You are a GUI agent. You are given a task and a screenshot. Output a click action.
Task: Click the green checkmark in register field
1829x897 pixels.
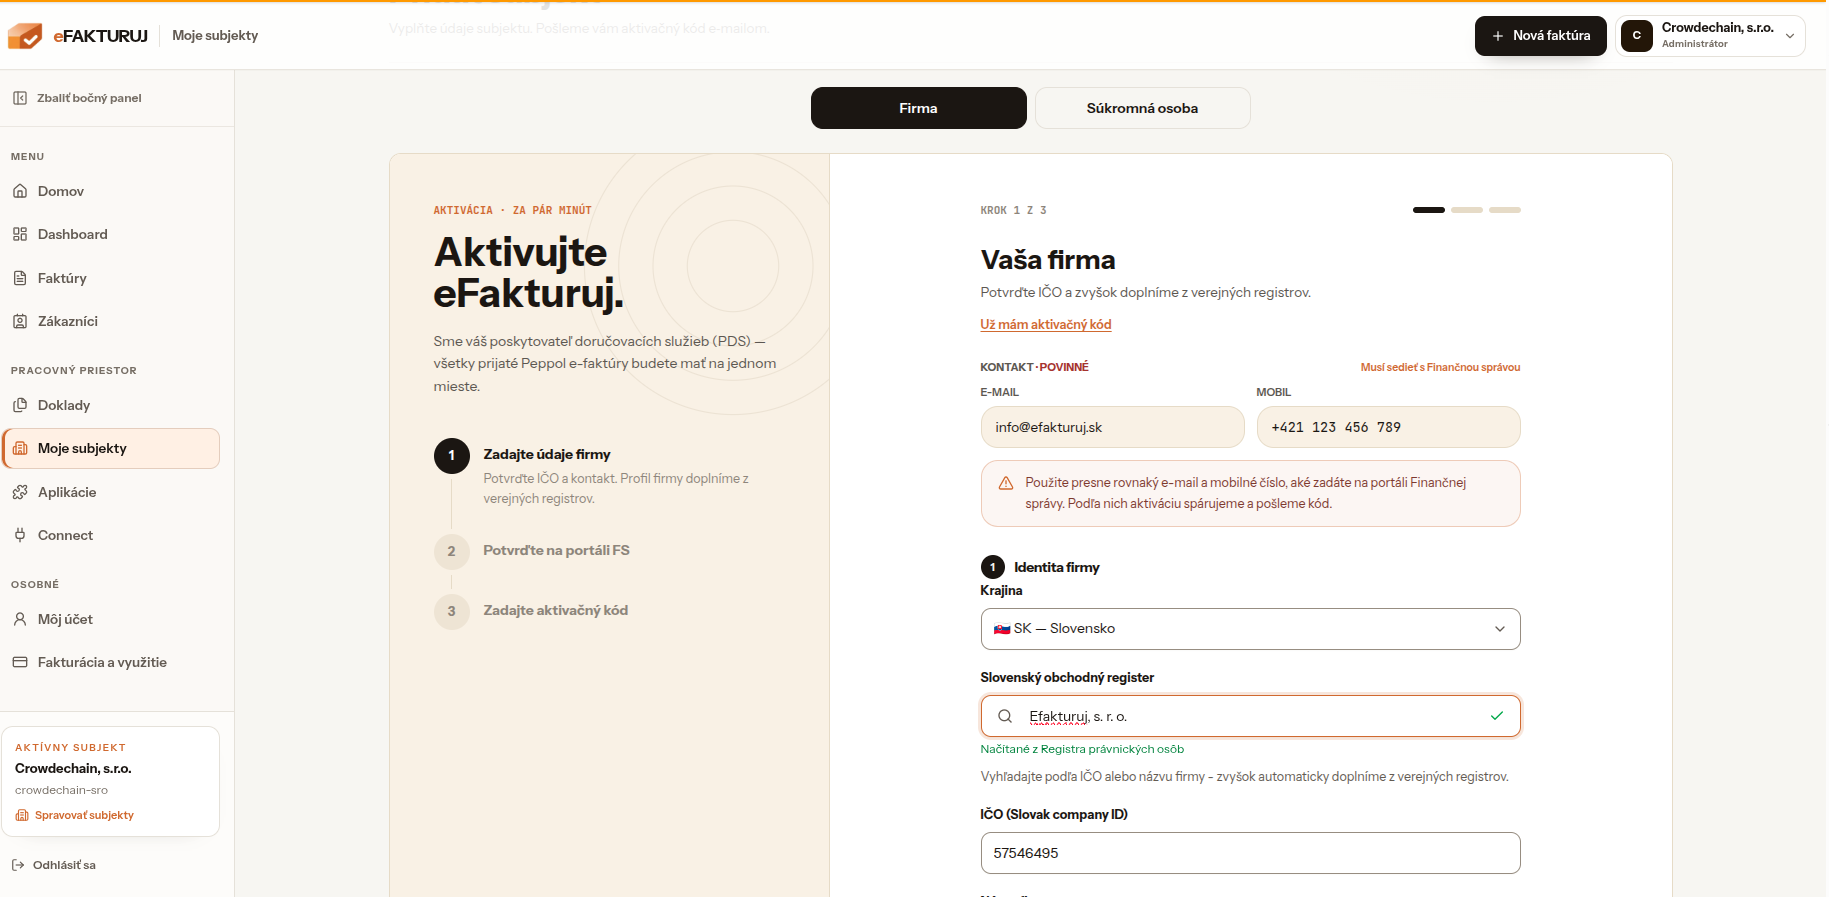[x=1497, y=716]
